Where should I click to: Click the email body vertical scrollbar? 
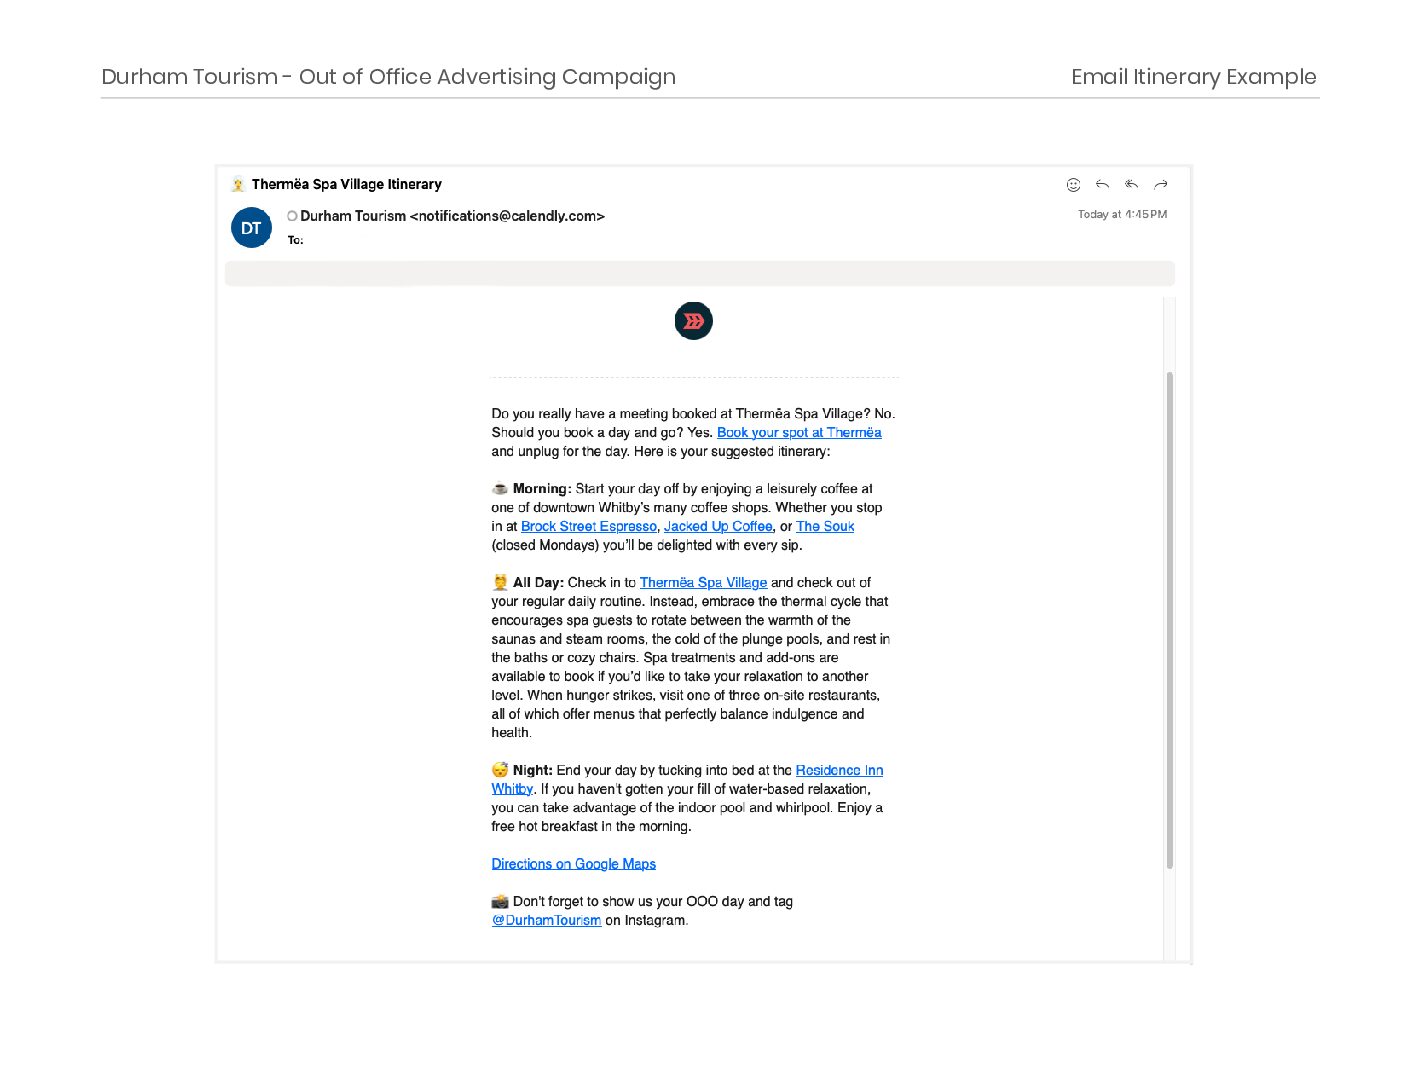tap(1169, 620)
